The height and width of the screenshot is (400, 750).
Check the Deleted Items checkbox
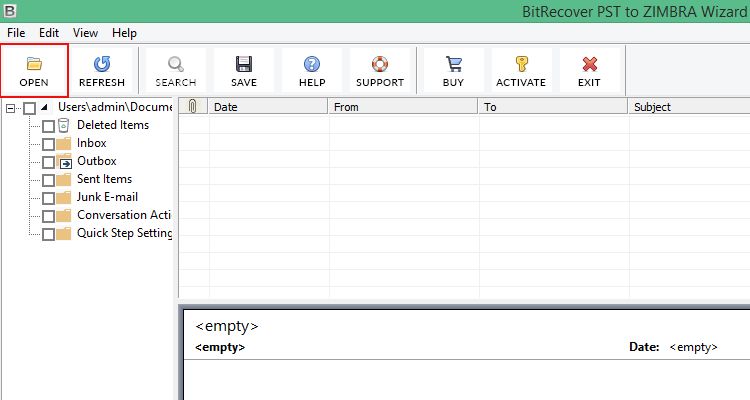point(48,126)
